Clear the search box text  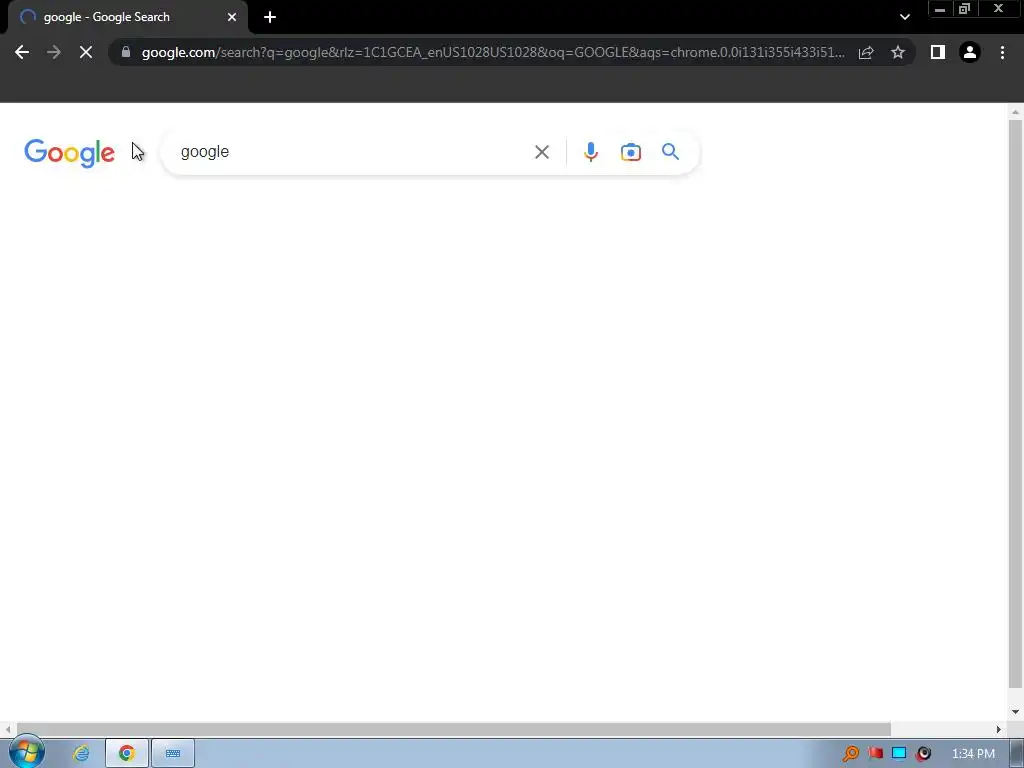[x=541, y=152]
